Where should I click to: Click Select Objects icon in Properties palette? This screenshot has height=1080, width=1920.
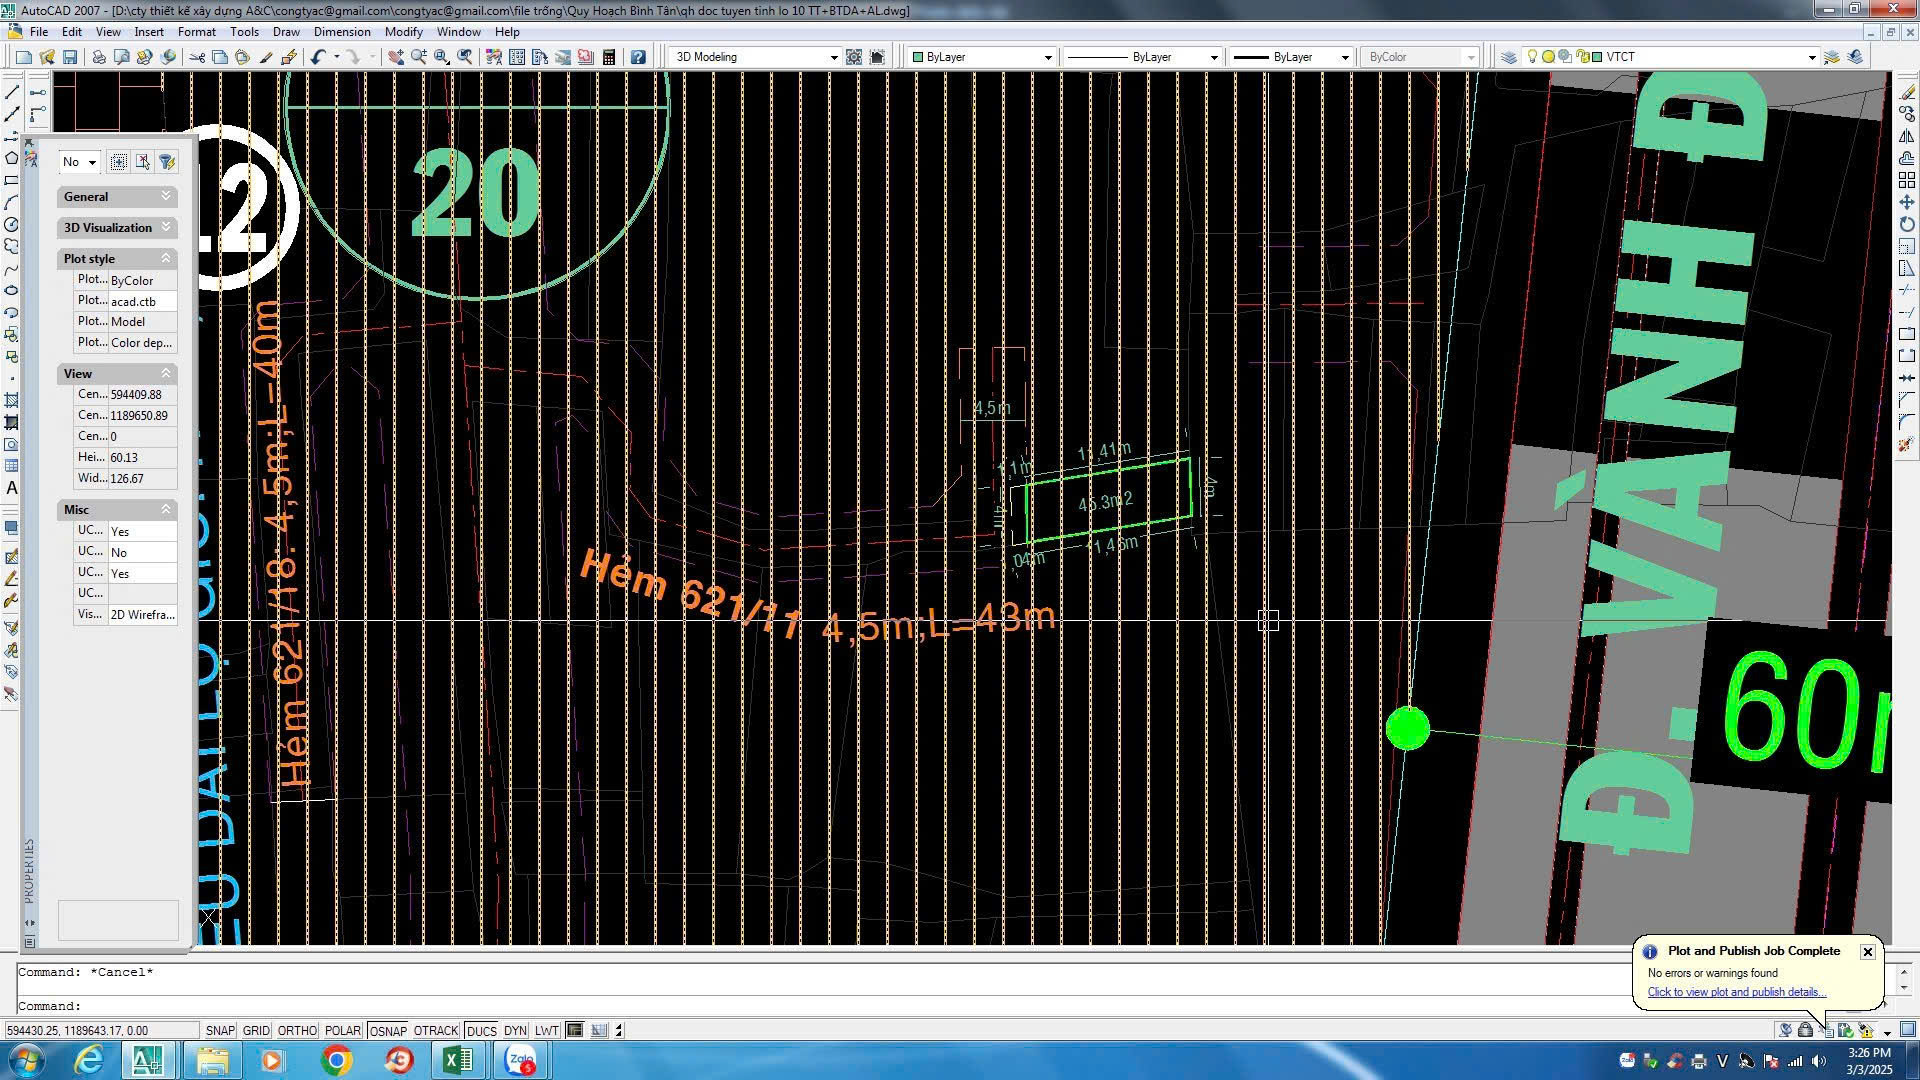tap(143, 162)
